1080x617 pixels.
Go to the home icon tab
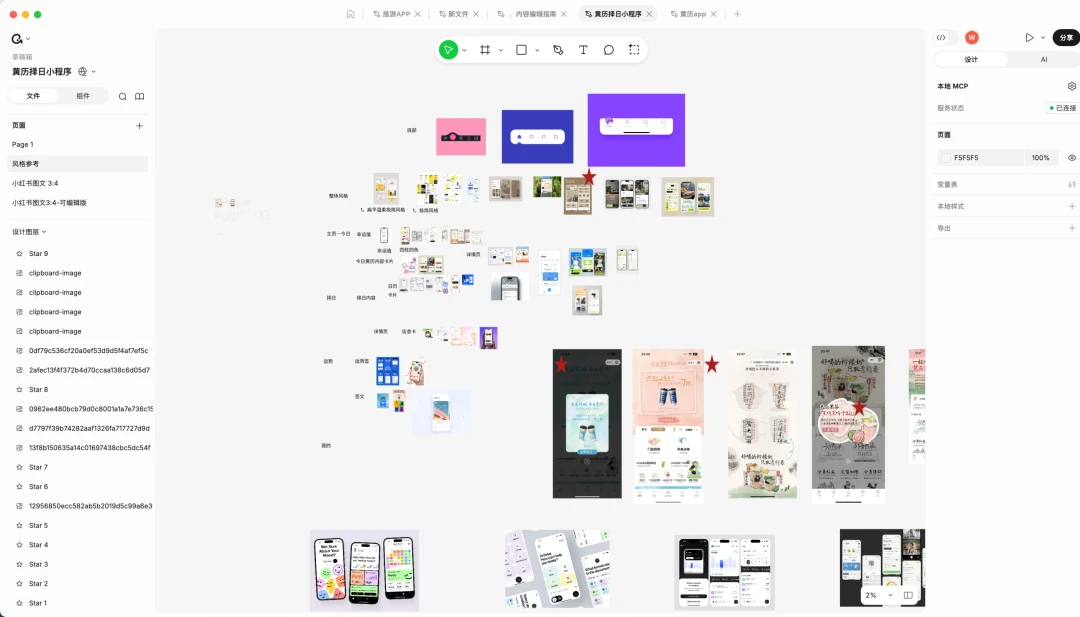click(351, 14)
